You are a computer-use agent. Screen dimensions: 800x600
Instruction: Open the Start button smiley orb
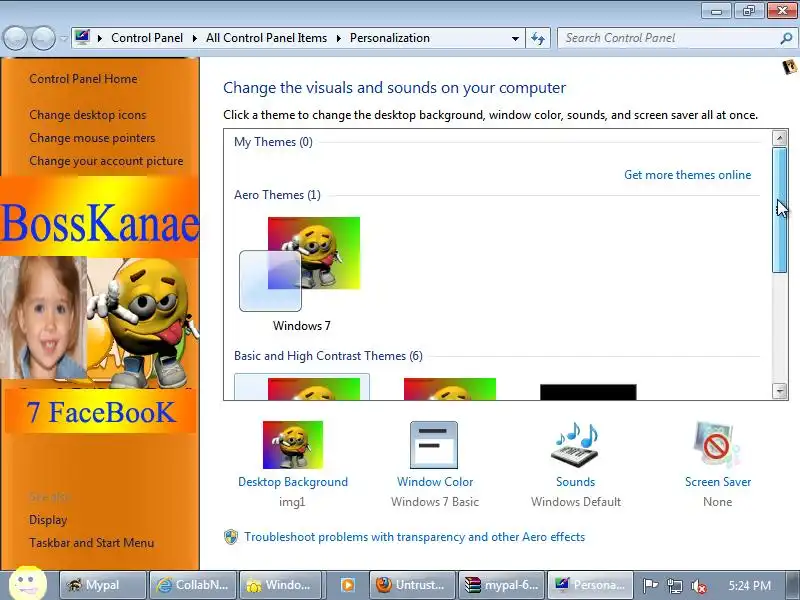28,584
